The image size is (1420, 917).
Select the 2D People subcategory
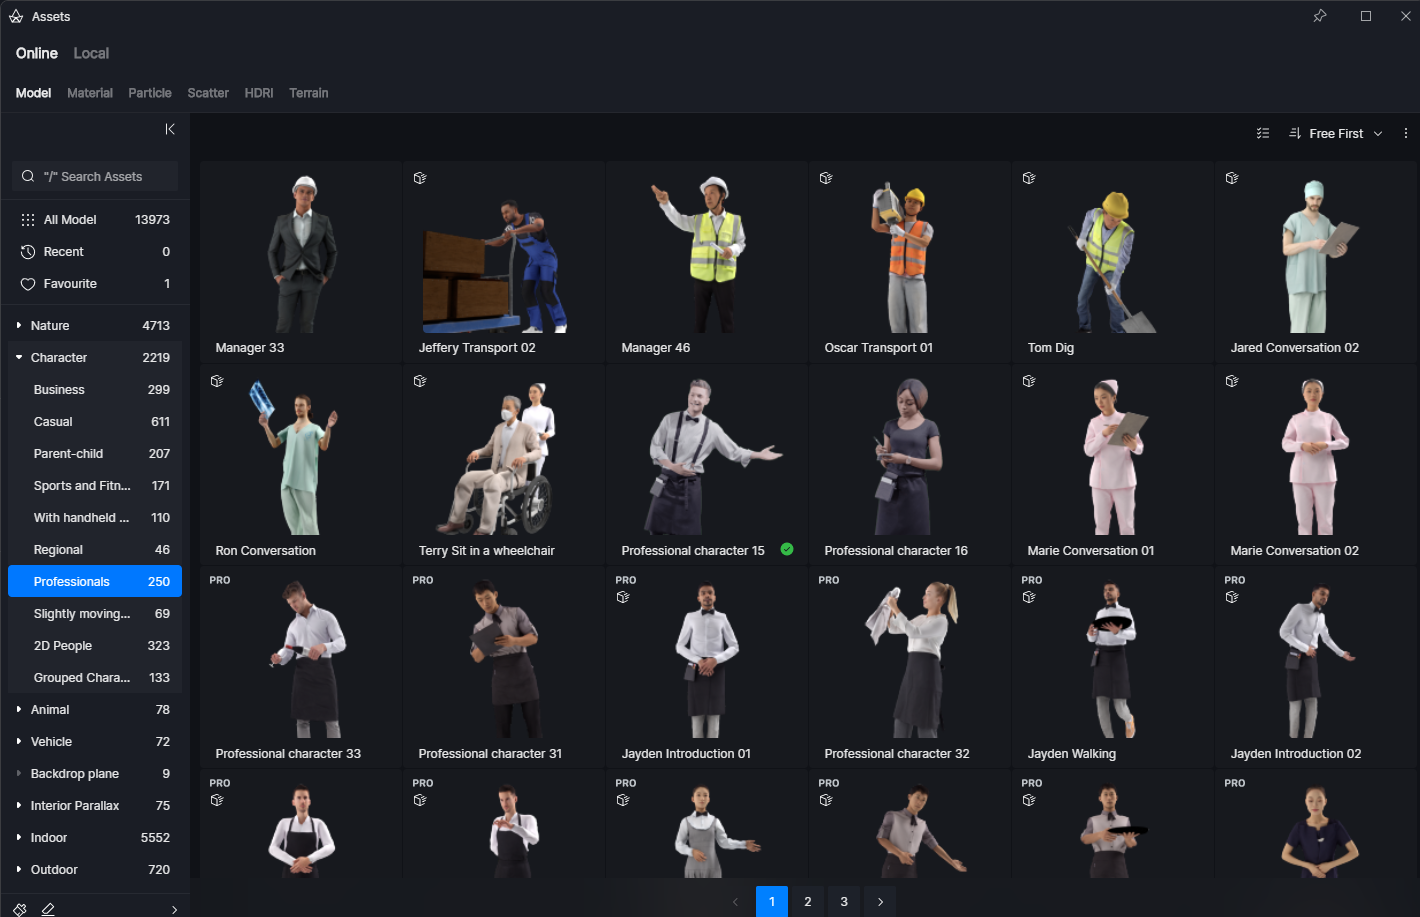tap(95, 645)
